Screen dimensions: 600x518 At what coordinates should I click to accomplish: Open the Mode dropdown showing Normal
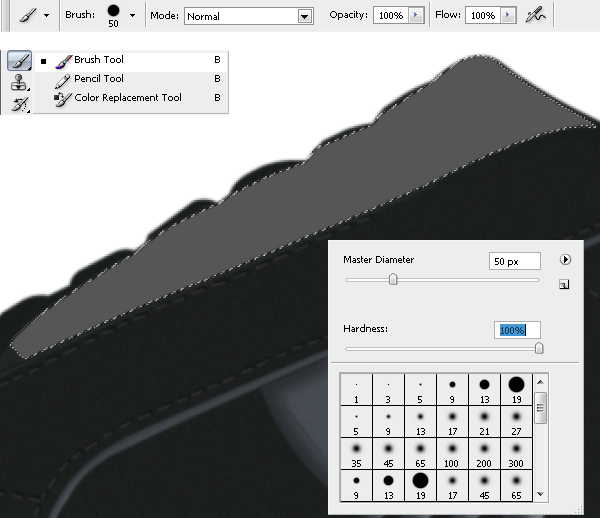[x=249, y=16]
